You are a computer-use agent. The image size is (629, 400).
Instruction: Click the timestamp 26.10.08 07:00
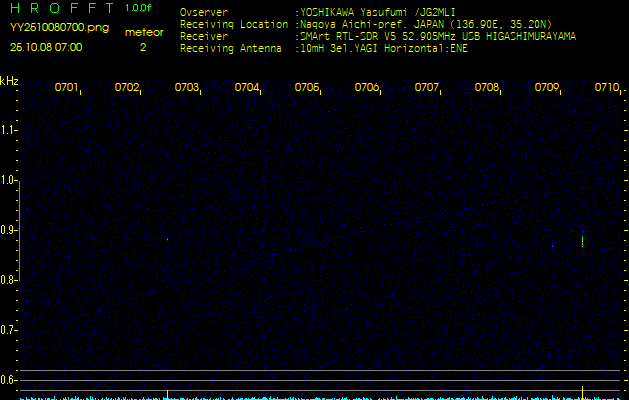46,47
